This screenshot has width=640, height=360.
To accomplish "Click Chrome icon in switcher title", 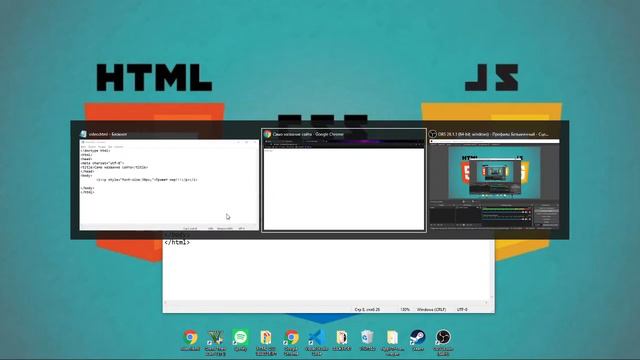I will tap(267, 134).
